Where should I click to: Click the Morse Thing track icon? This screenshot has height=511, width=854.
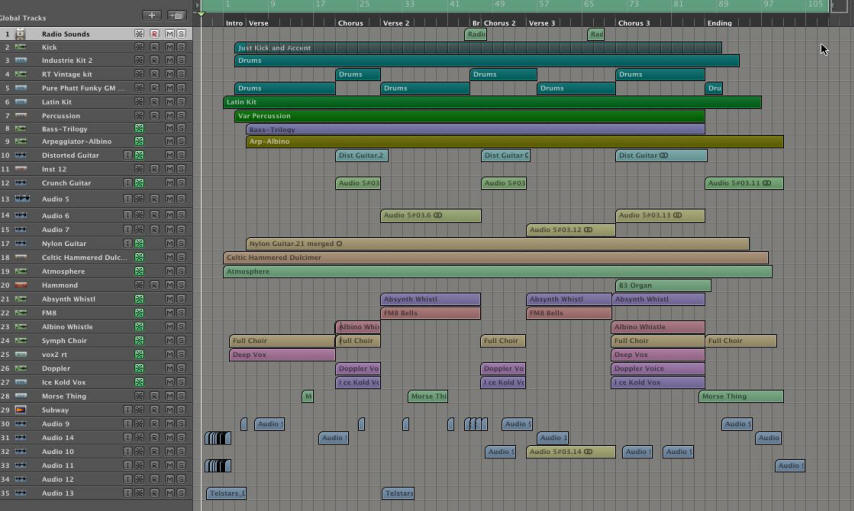tap(21, 396)
